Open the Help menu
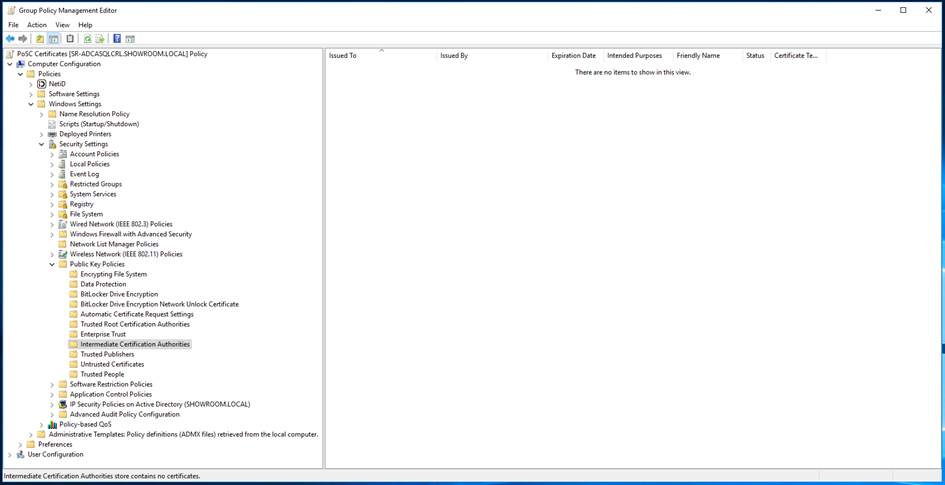Image resolution: width=945 pixels, height=485 pixels. coord(86,25)
